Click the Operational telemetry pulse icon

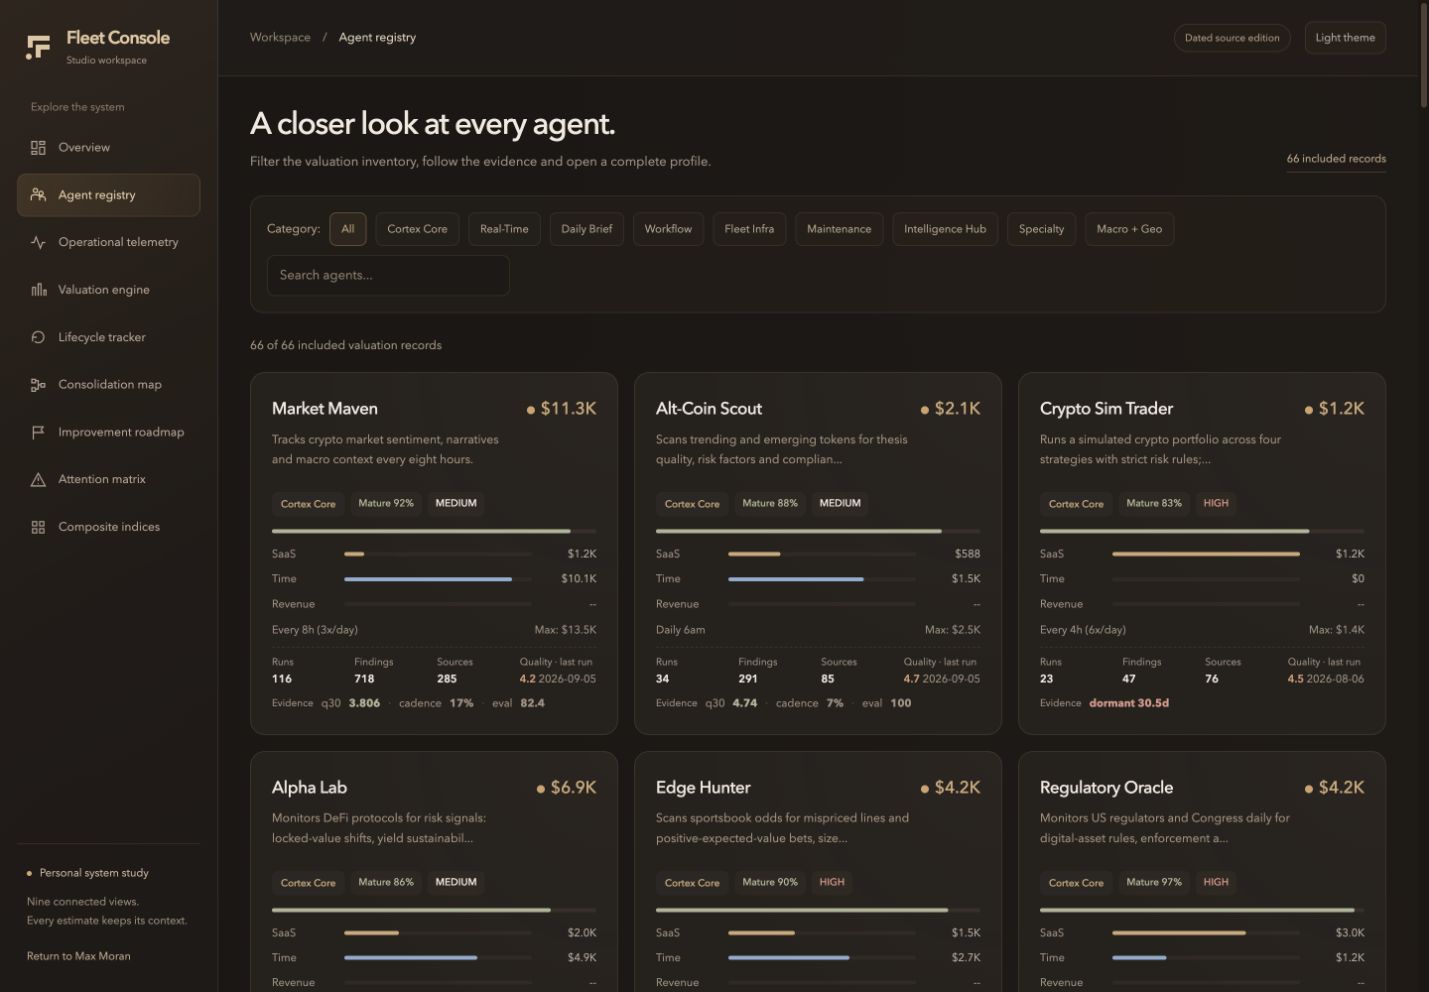(x=38, y=242)
